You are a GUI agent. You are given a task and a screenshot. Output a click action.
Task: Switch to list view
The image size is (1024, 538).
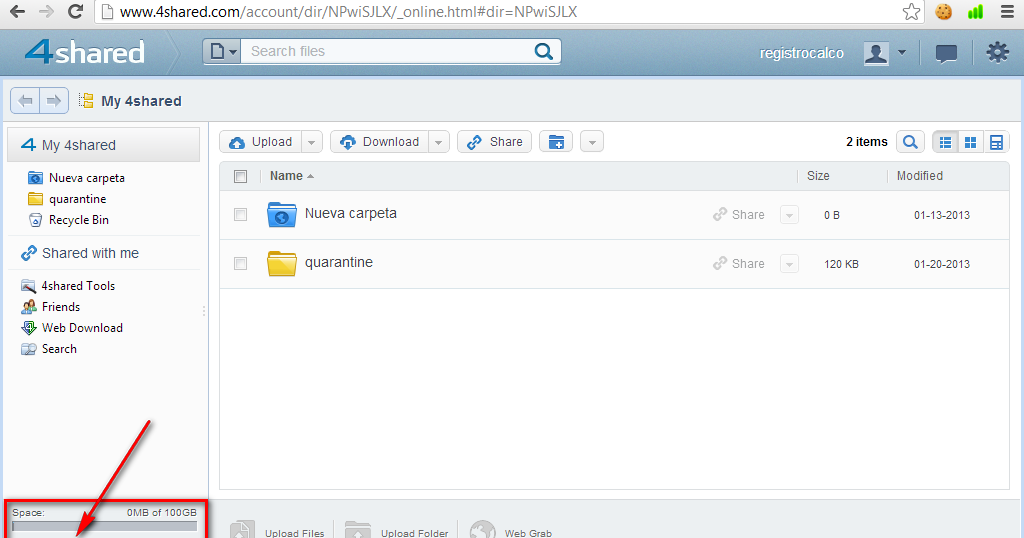(x=945, y=142)
